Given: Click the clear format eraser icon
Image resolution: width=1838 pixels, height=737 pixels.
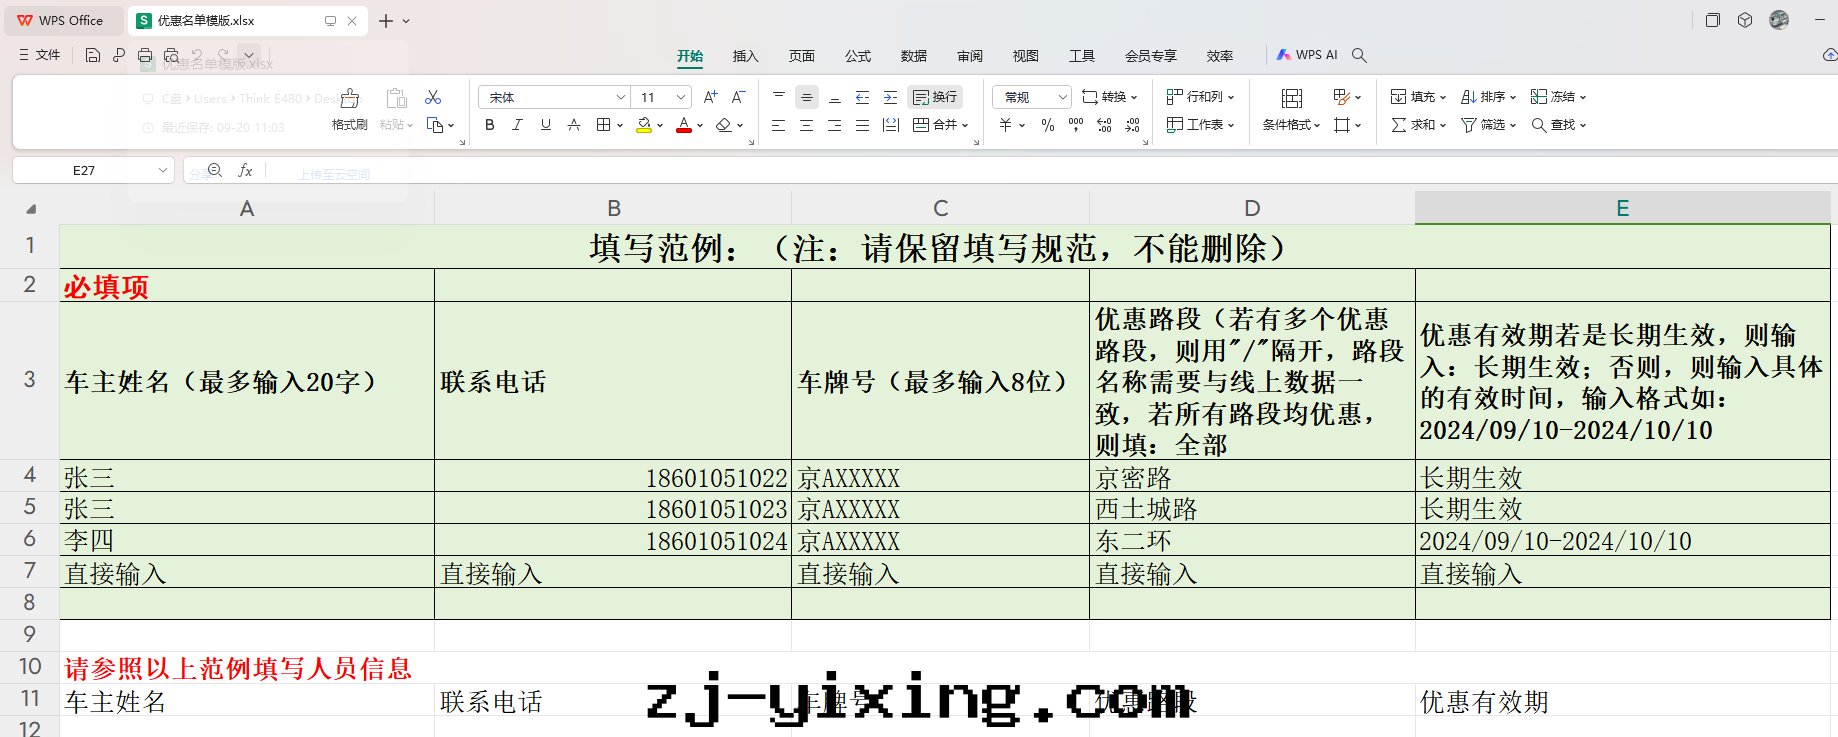Looking at the screenshot, I should 724,125.
